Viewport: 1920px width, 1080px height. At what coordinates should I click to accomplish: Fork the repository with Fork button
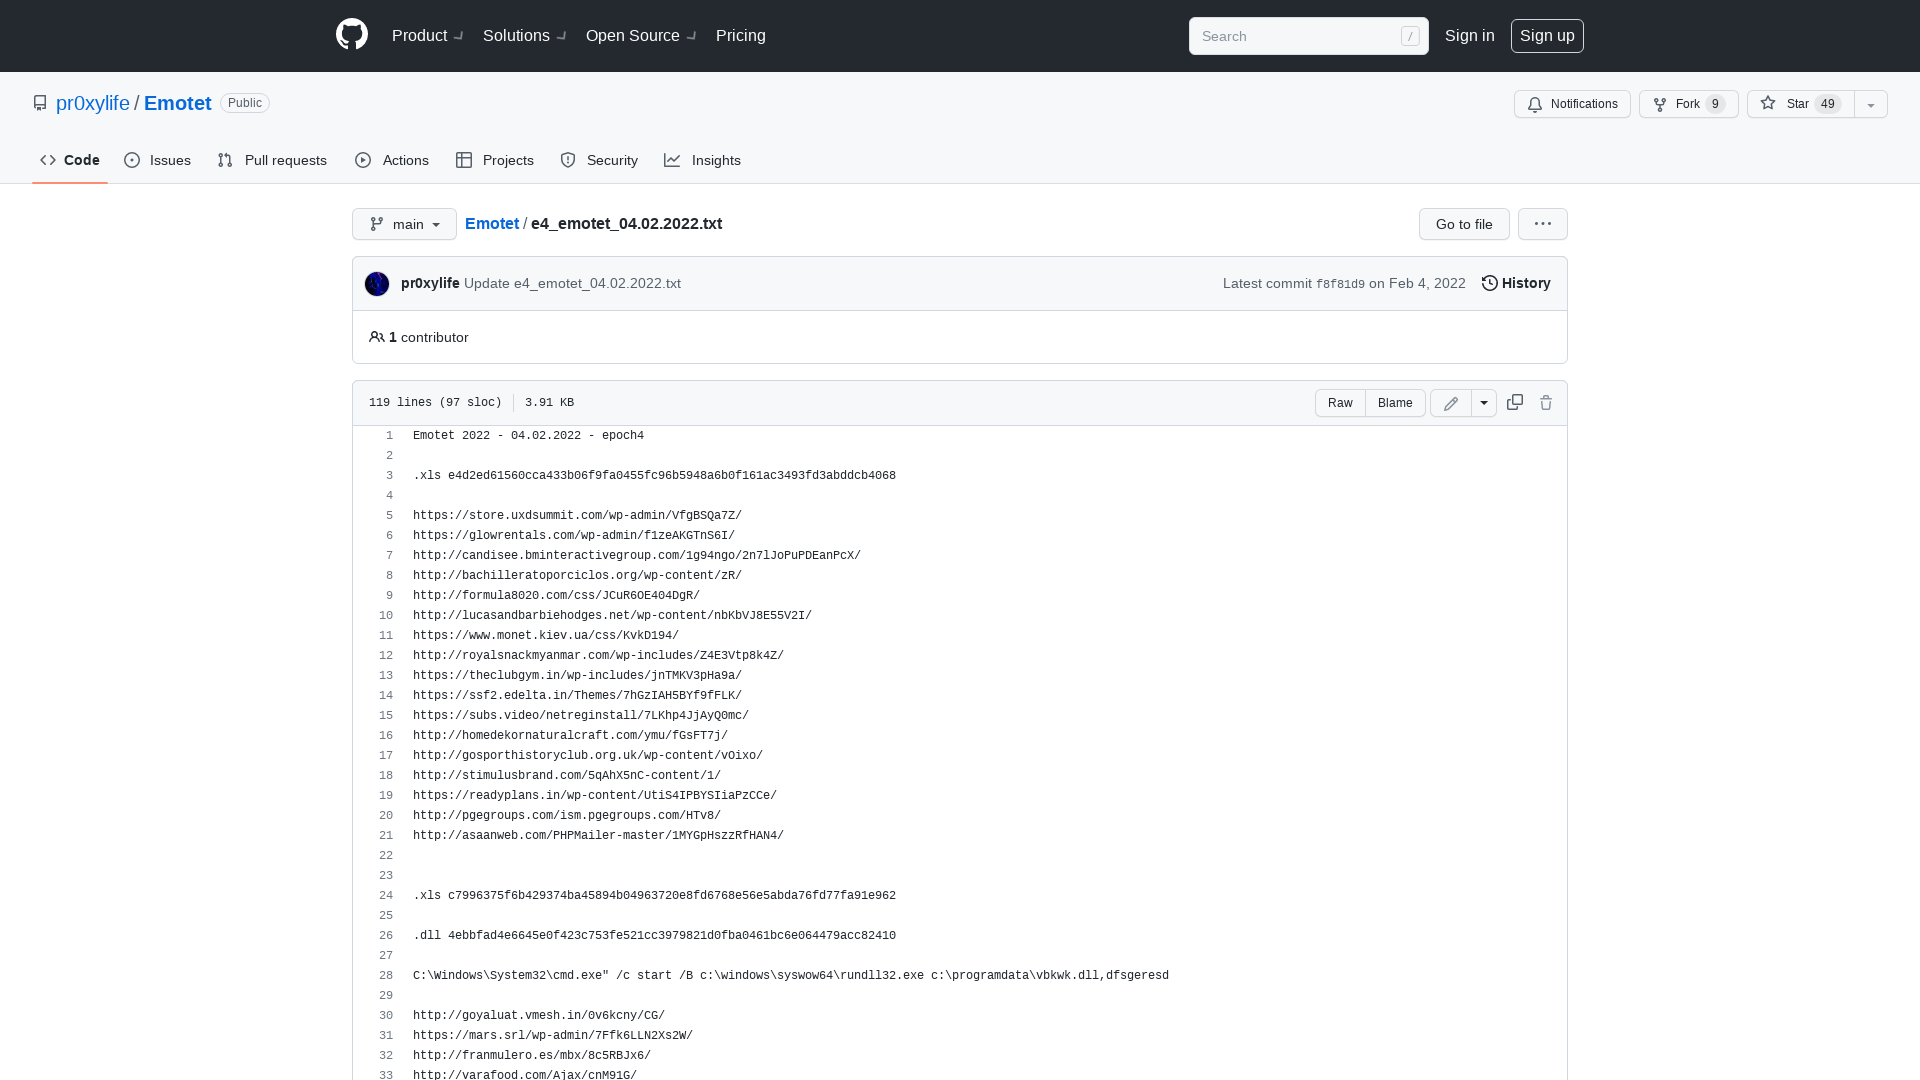click(x=1688, y=104)
